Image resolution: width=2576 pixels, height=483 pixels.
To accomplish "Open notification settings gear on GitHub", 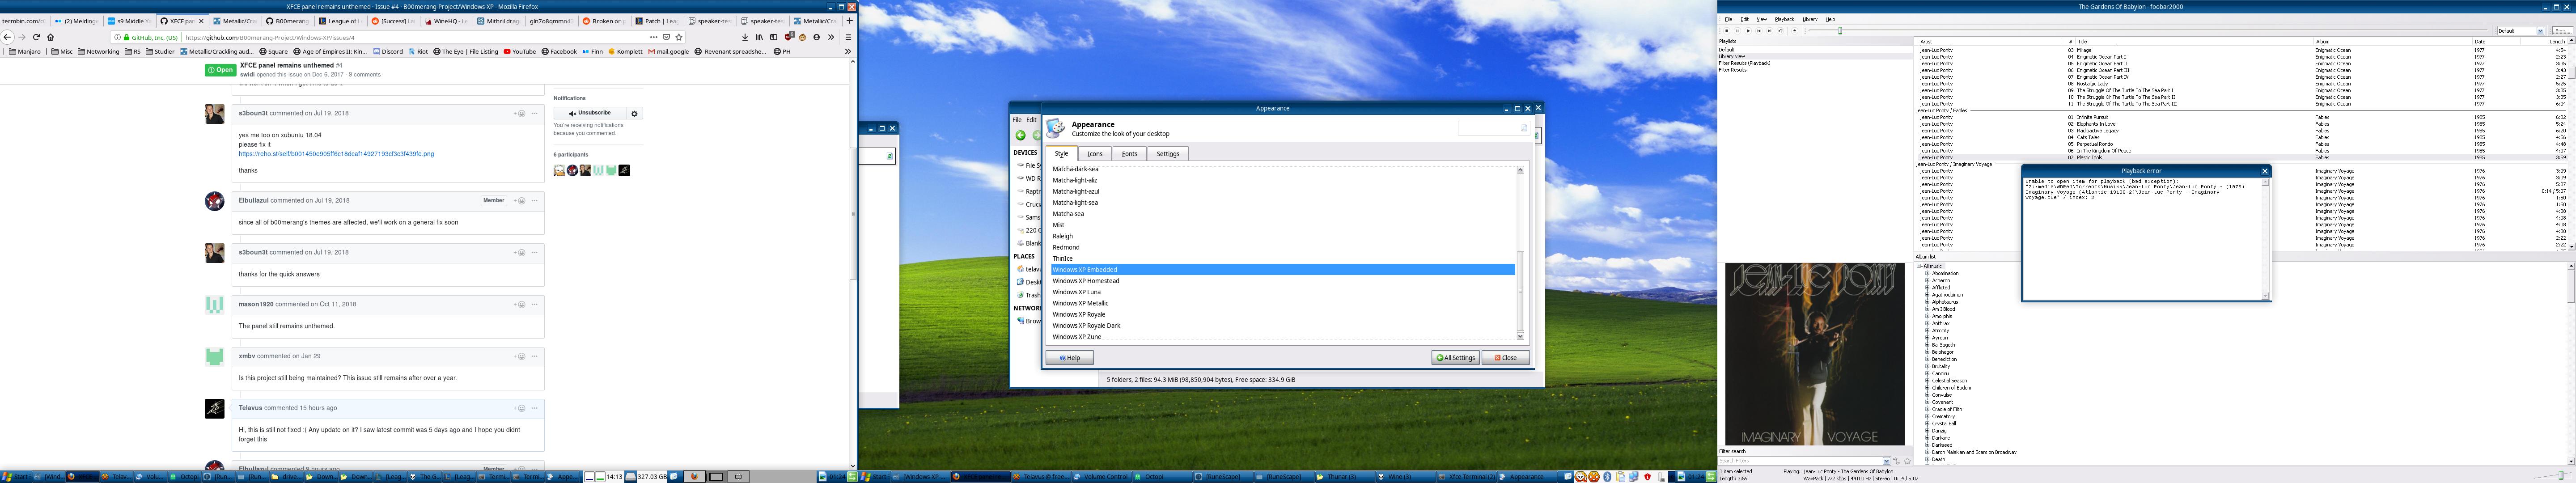I will tap(634, 113).
